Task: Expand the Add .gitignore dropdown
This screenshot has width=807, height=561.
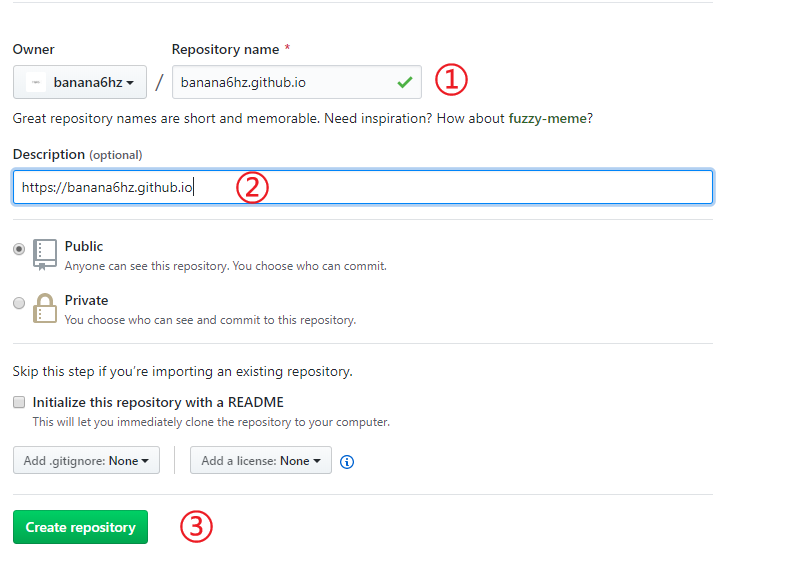Action: pos(86,460)
